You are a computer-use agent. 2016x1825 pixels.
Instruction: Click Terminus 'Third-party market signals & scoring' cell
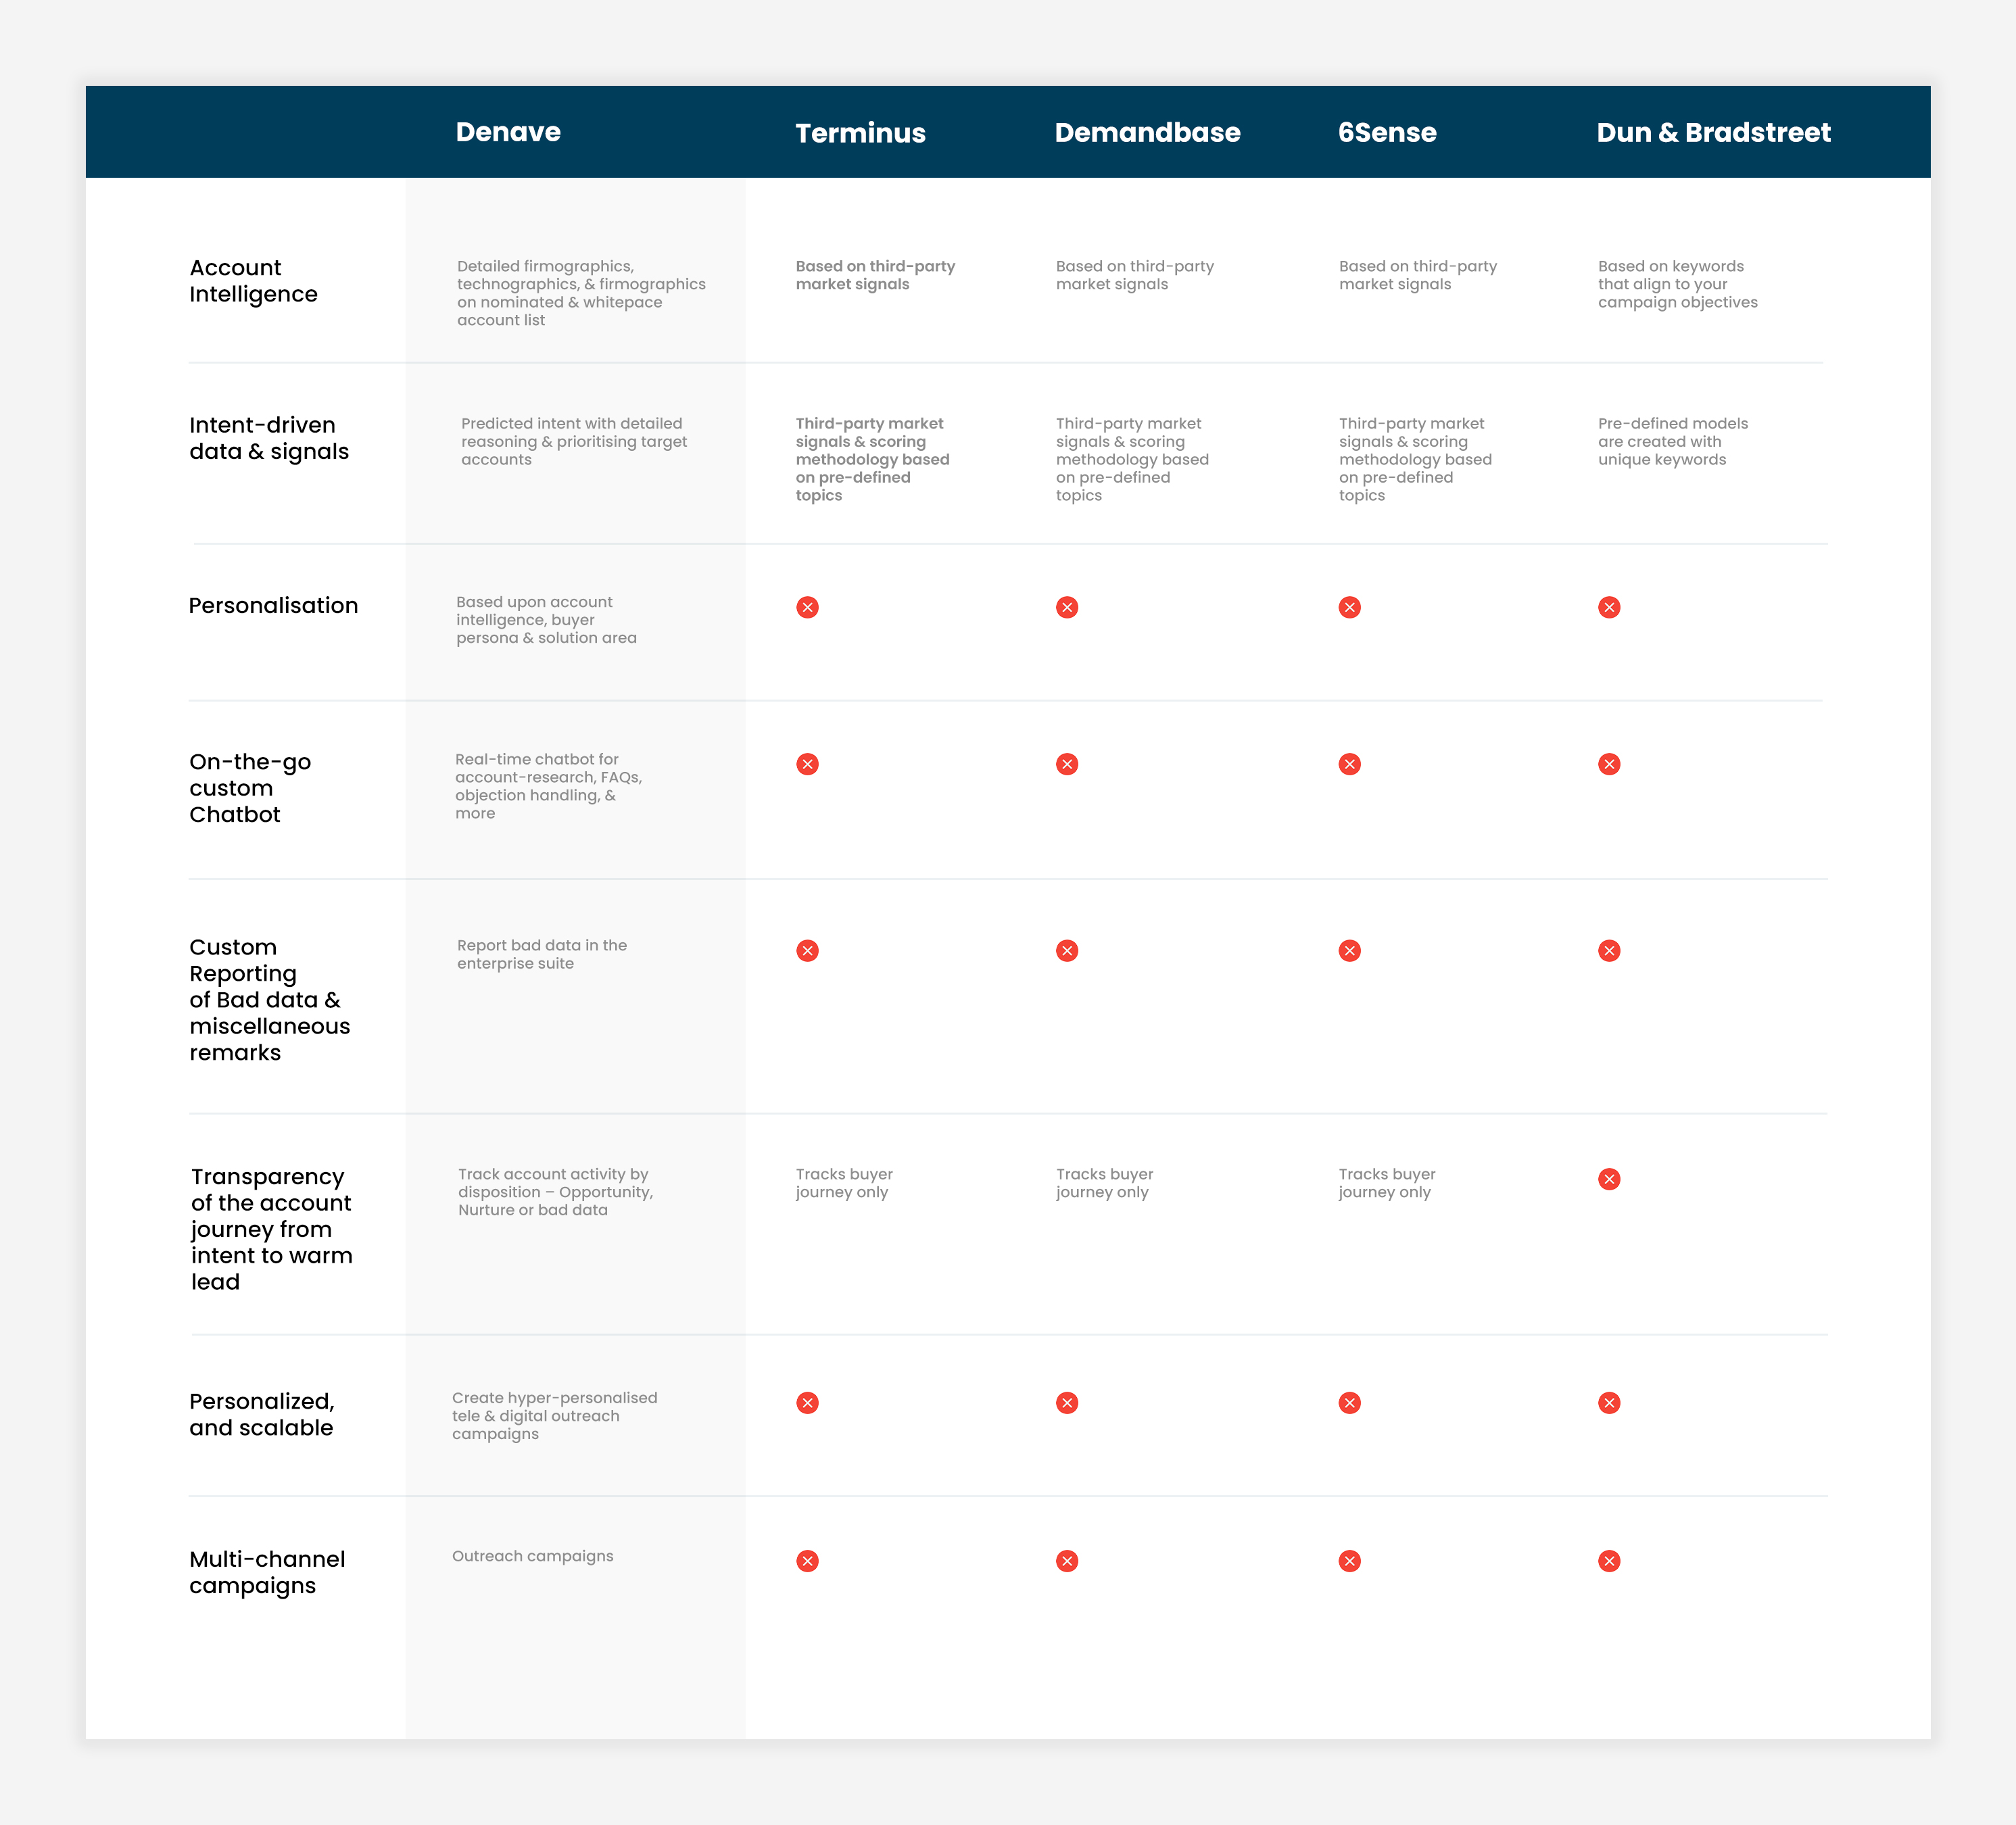coord(872,459)
